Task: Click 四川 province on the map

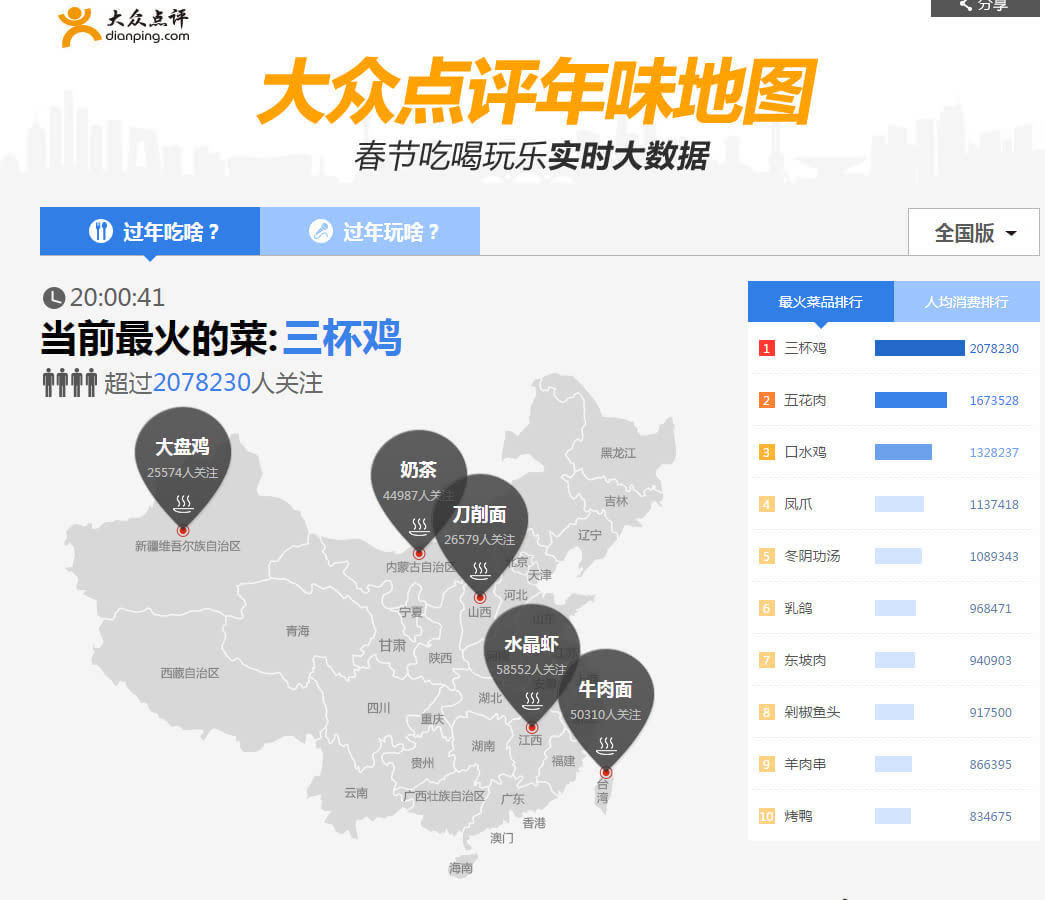Action: click(x=379, y=707)
